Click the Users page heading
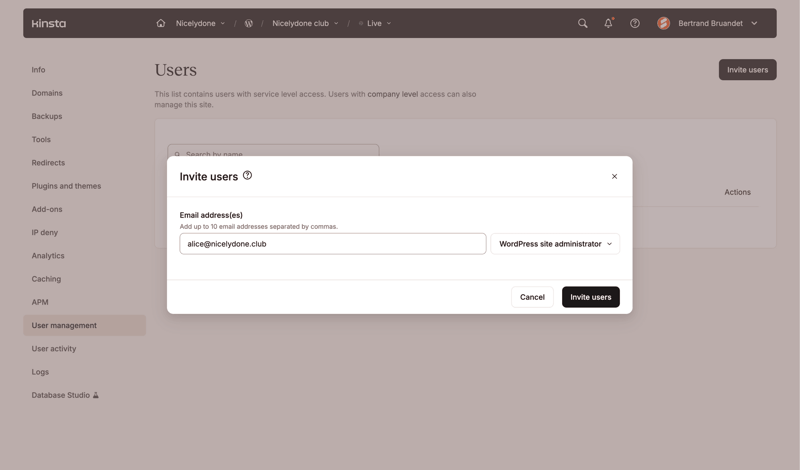The width and height of the screenshot is (800, 470). click(176, 70)
